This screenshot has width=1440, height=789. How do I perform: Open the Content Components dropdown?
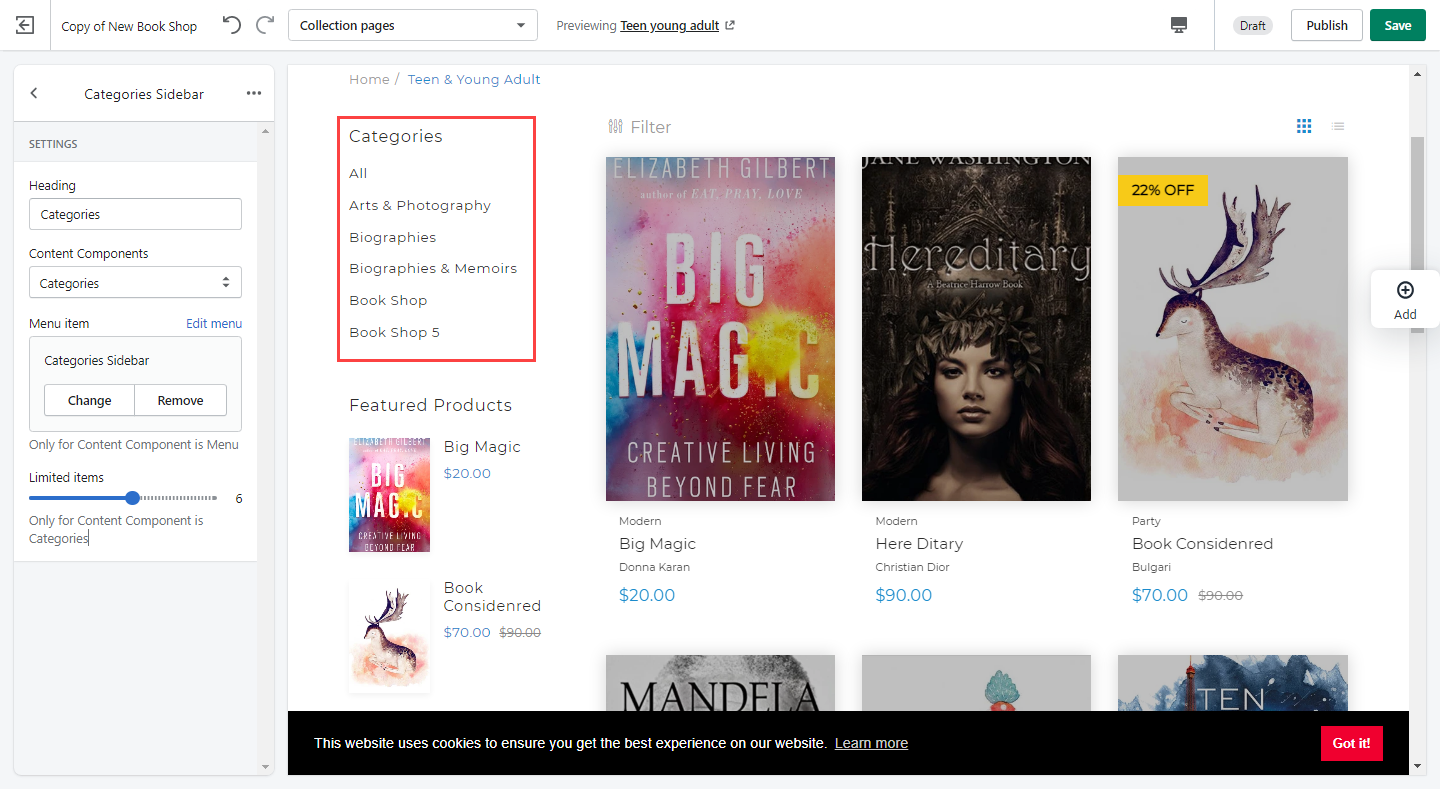(x=135, y=283)
